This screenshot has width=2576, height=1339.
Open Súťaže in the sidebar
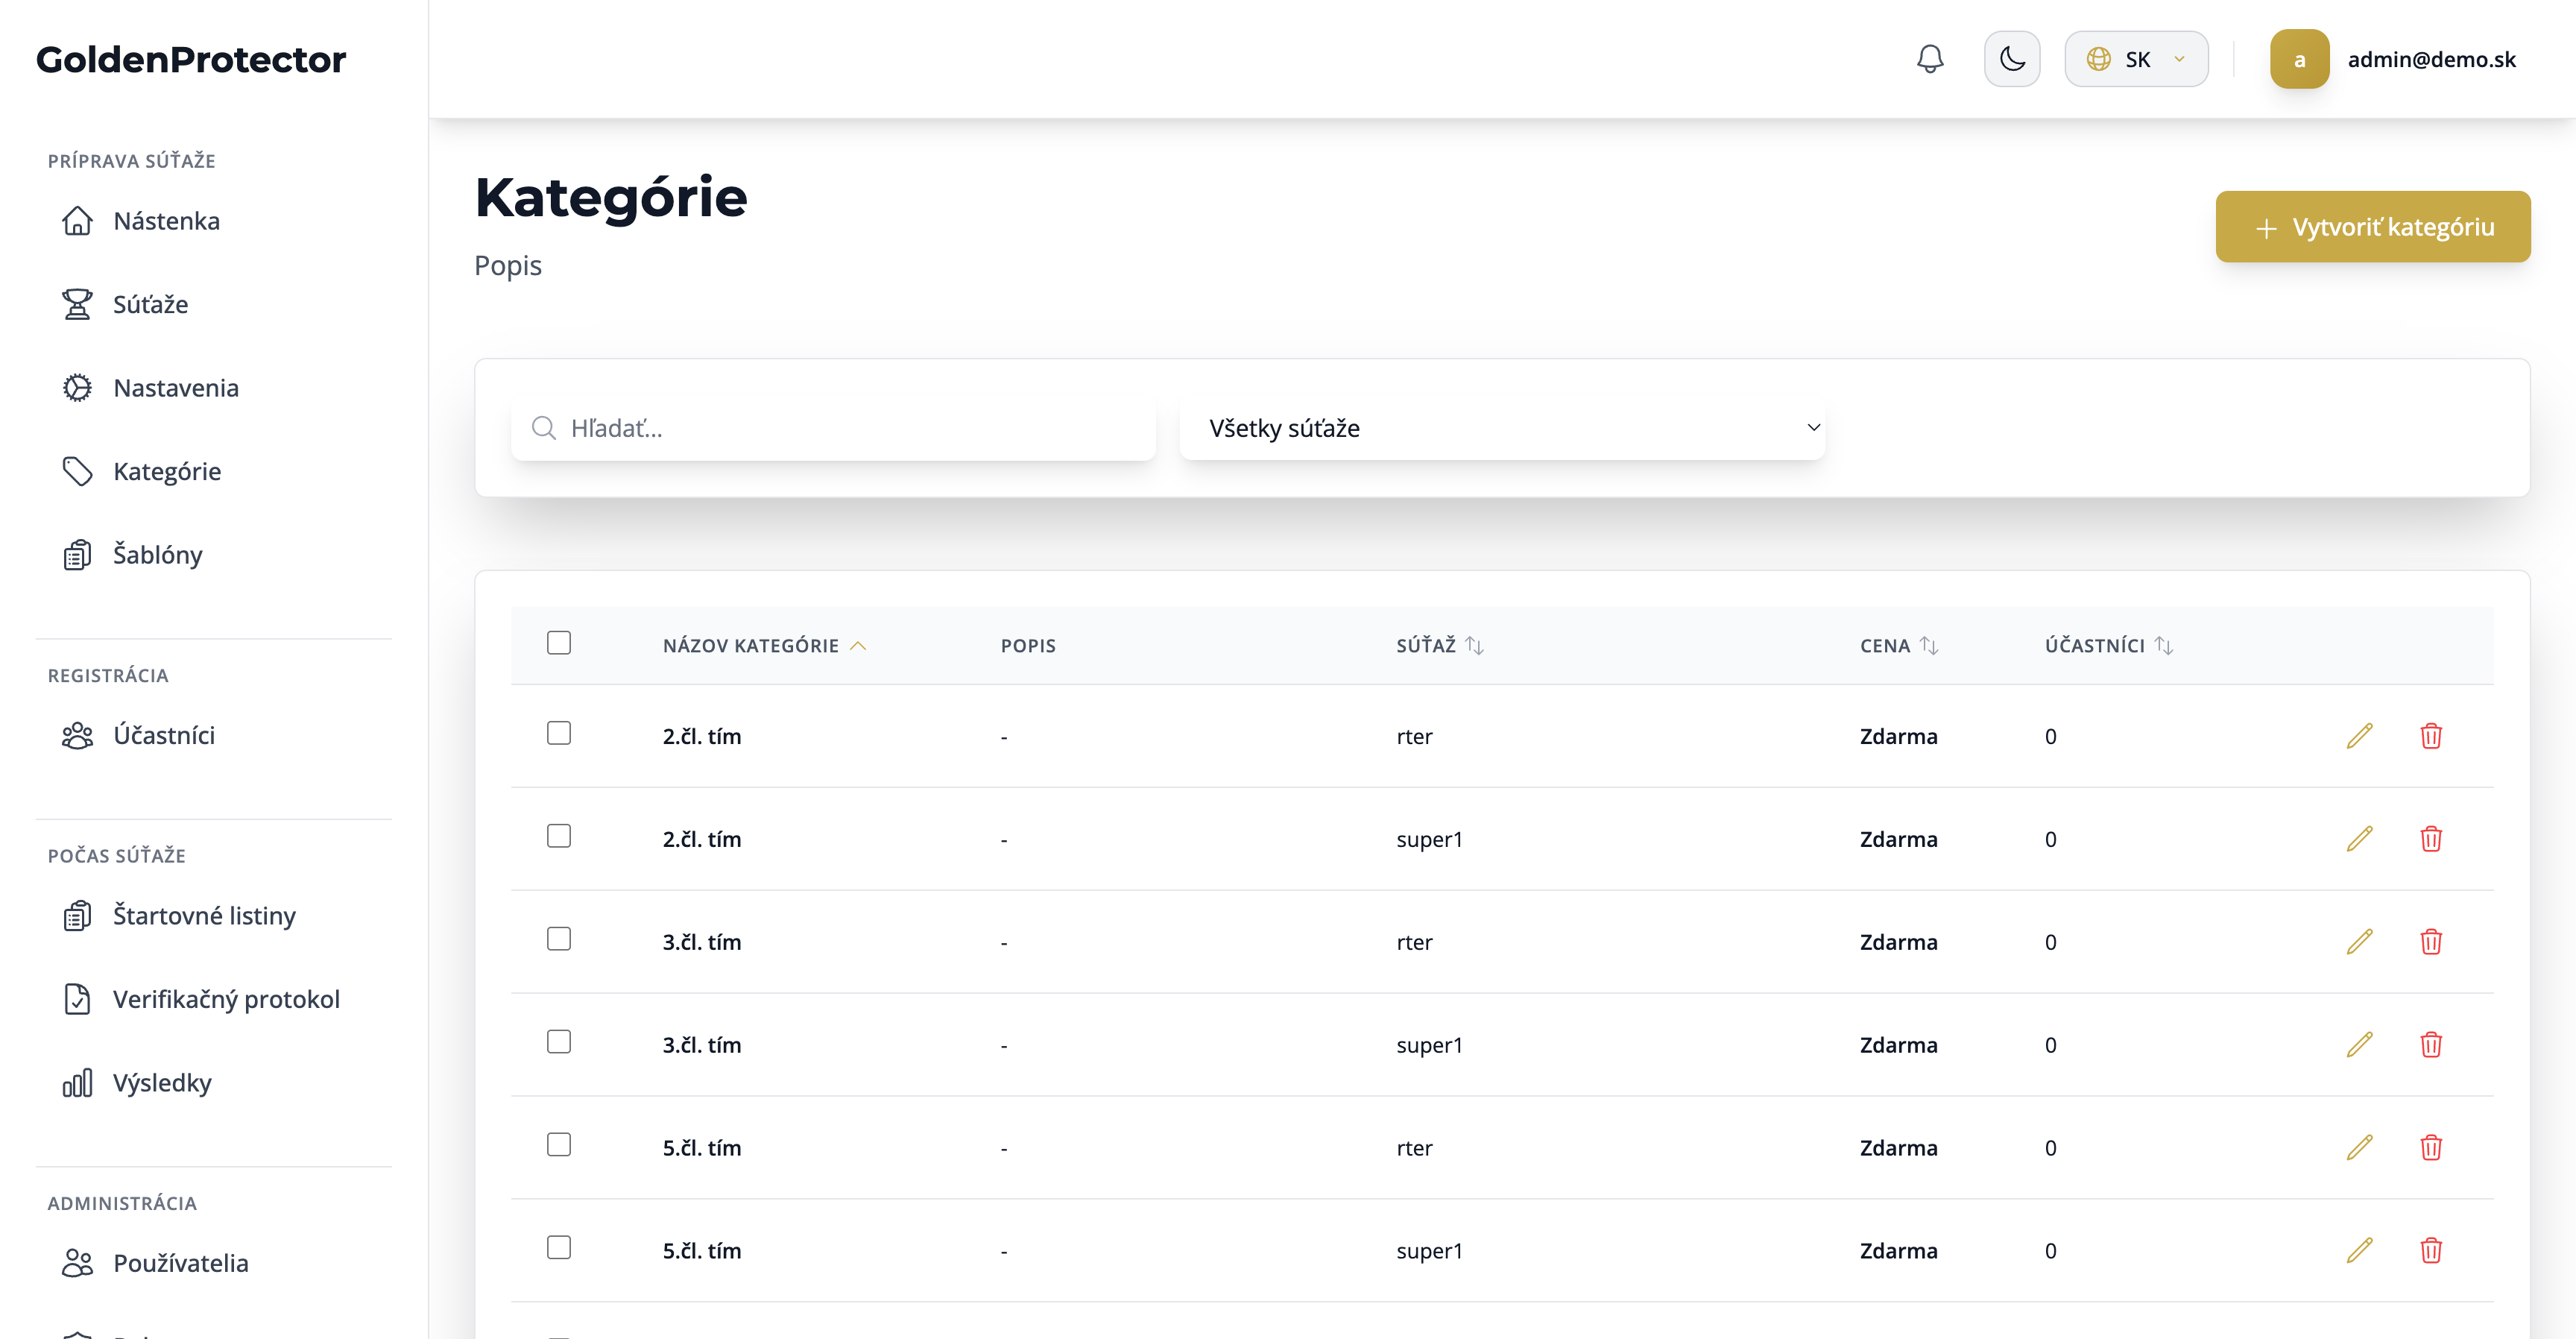click(x=150, y=304)
